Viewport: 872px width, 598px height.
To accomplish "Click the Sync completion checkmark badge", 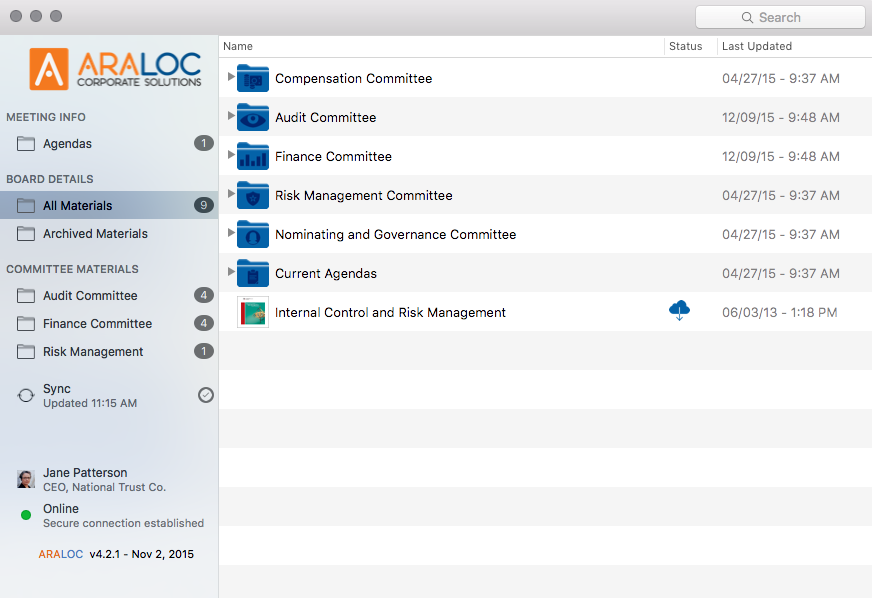I will click(x=206, y=395).
